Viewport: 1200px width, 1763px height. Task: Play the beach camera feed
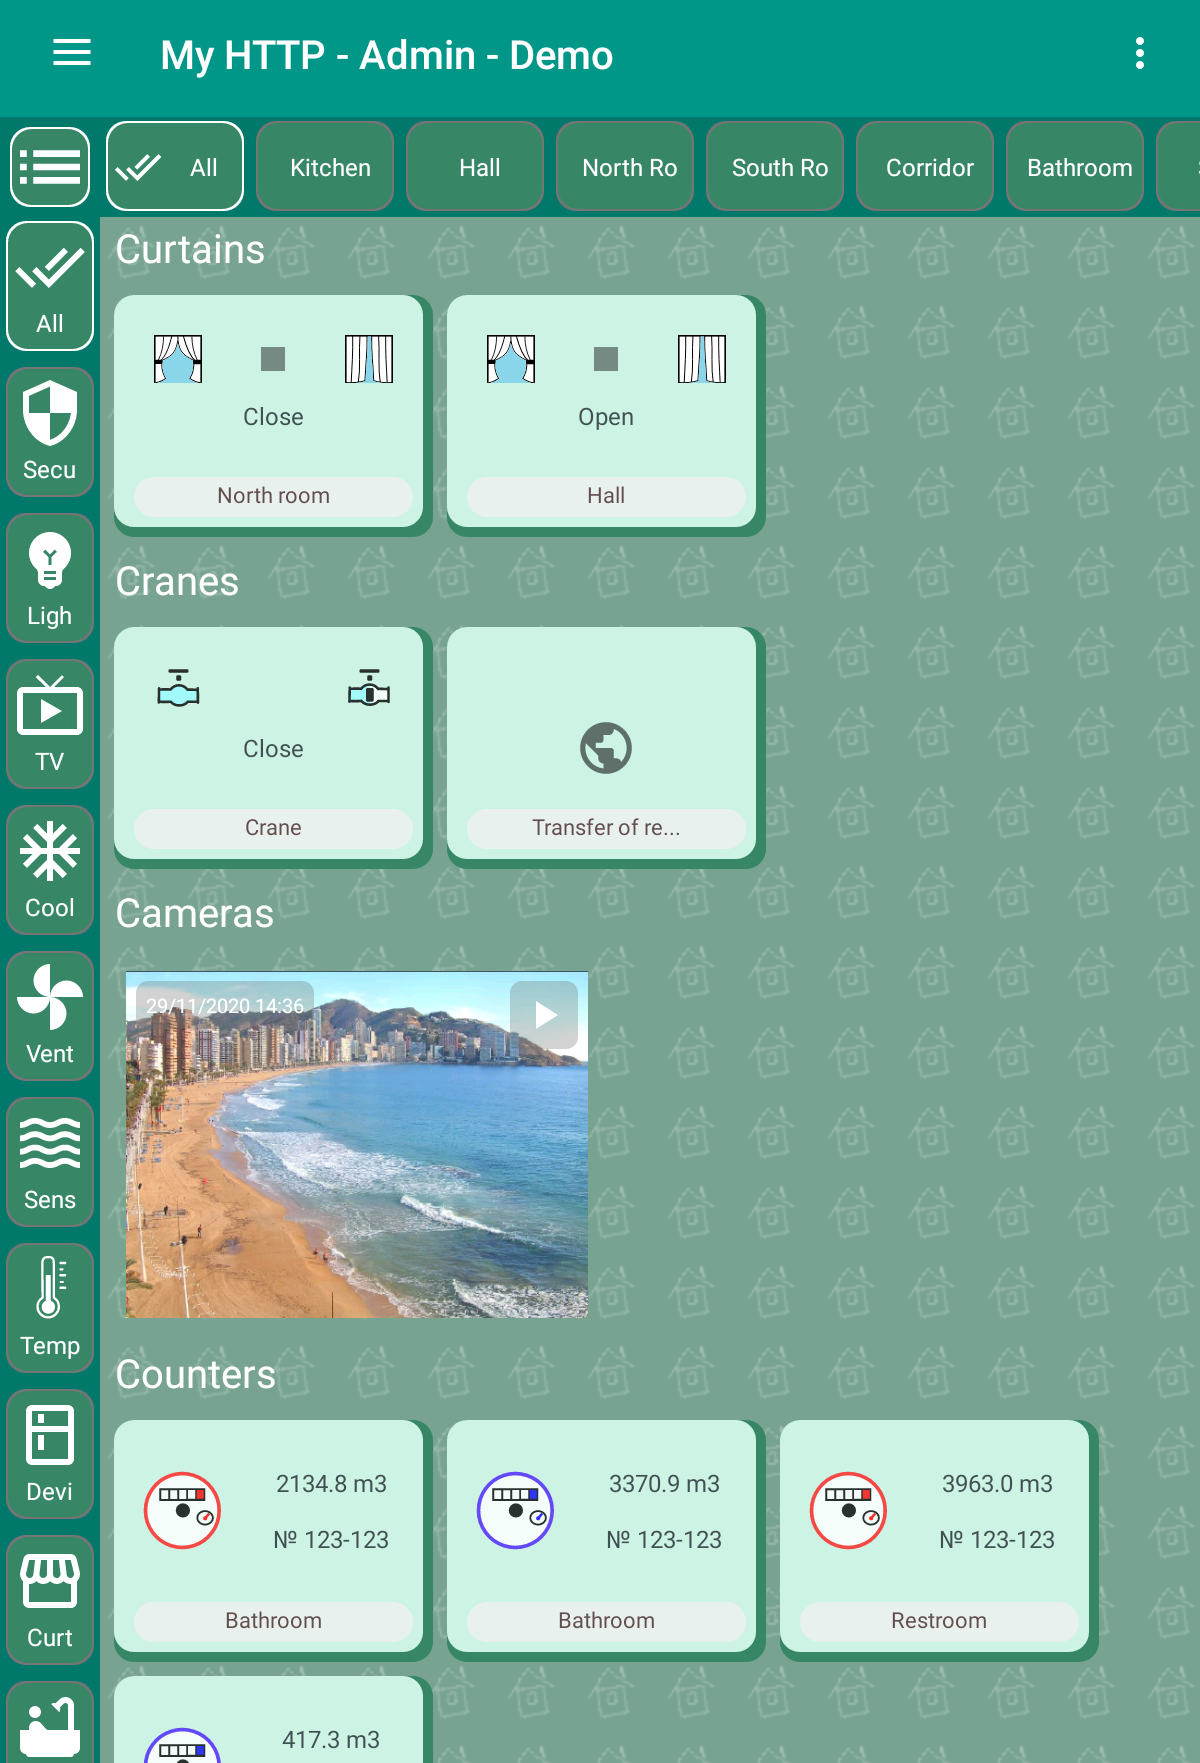(x=544, y=1015)
